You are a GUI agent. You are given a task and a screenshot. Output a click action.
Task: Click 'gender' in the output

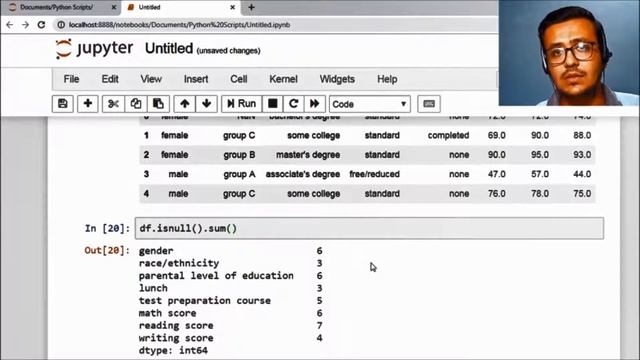pos(156,251)
